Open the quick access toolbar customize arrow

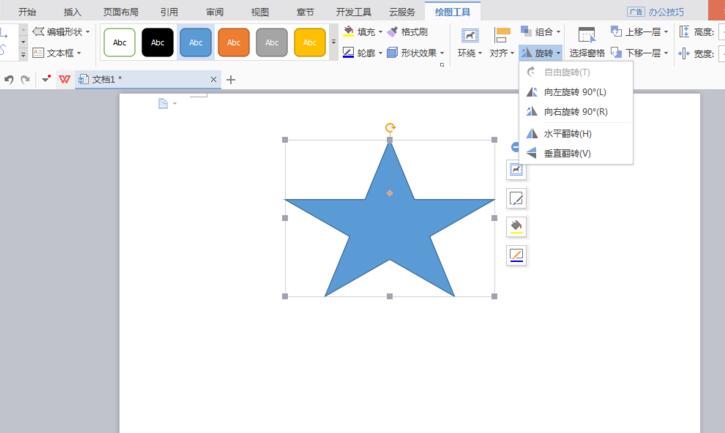point(46,79)
